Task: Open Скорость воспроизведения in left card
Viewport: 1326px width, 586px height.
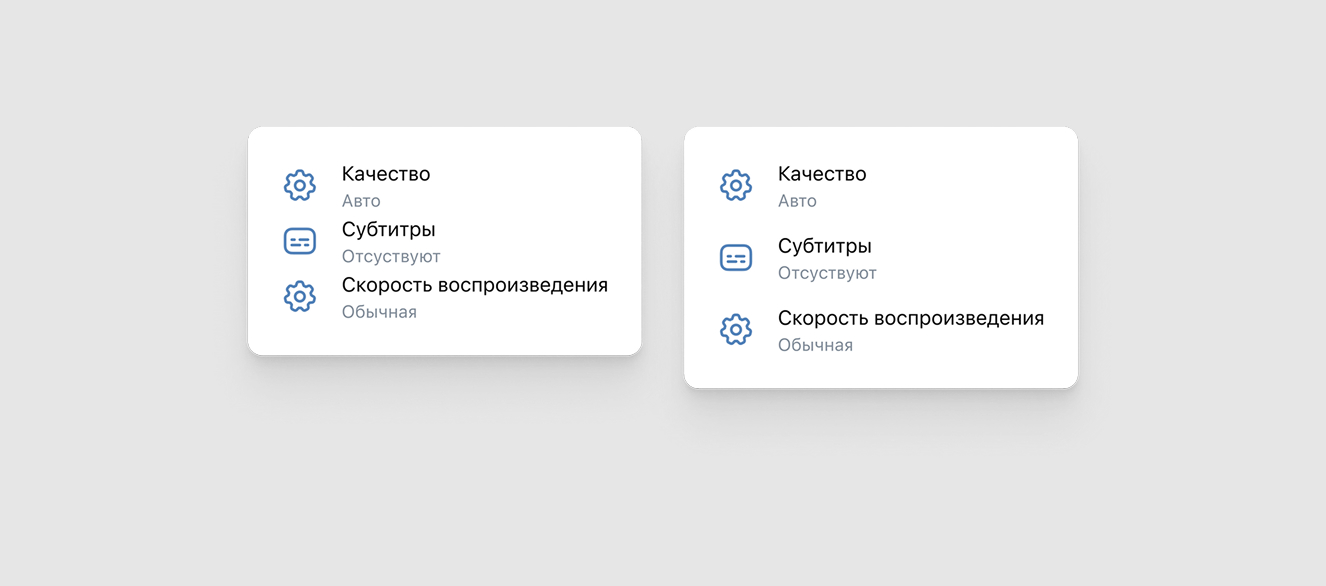Action: point(474,285)
